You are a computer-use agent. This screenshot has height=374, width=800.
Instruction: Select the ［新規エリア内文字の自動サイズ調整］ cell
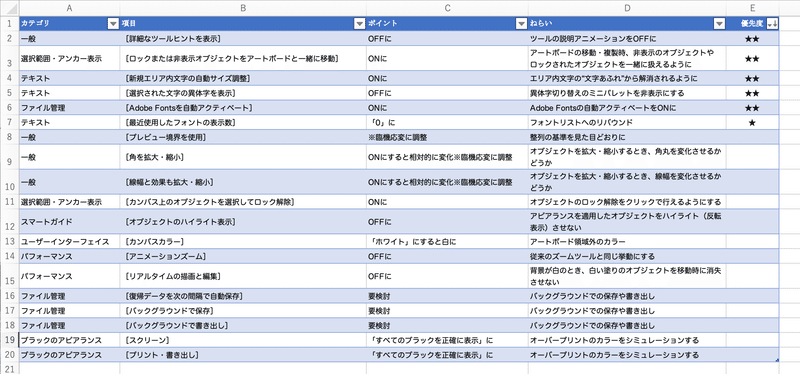pyautogui.click(x=243, y=78)
